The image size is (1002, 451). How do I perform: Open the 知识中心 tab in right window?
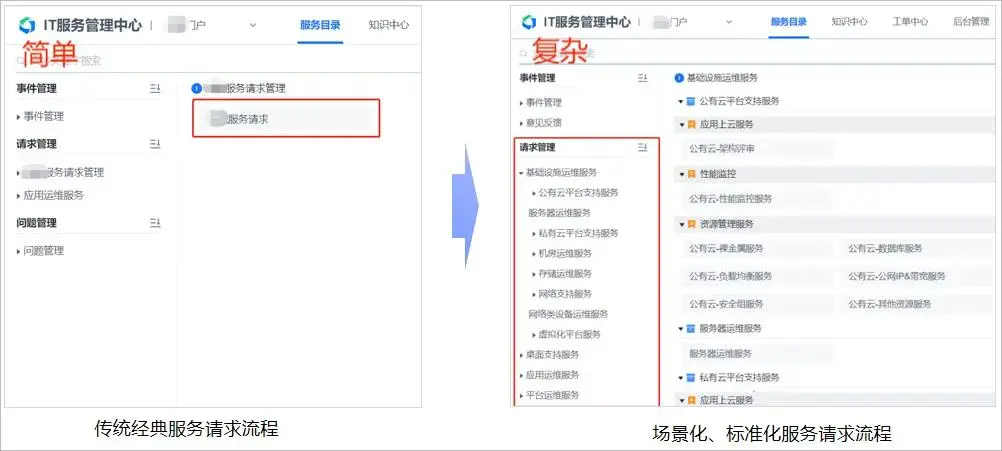(x=849, y=22)
